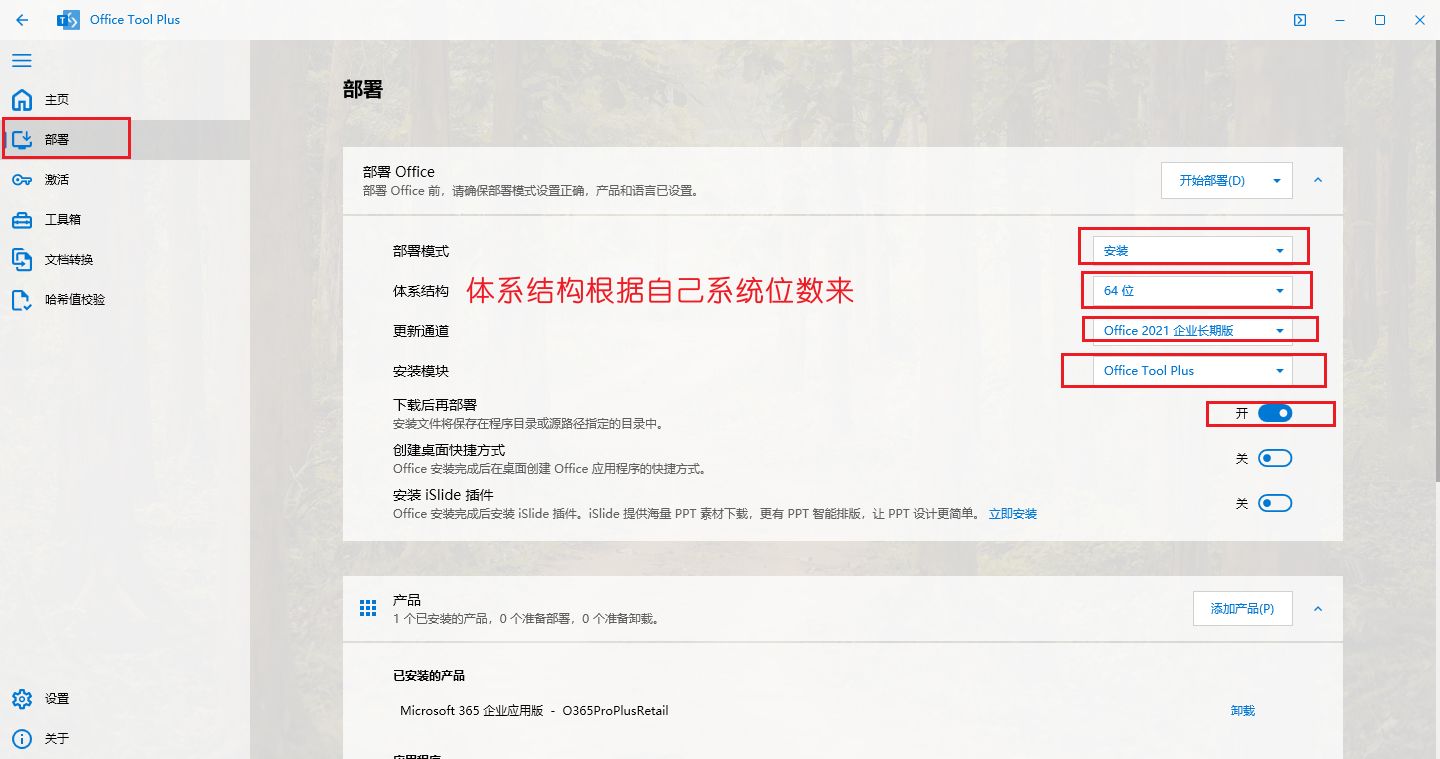Click the 已安装的产品 heading
The height and width of the screenshot is (759, 1440).
(x=429, y=676)
